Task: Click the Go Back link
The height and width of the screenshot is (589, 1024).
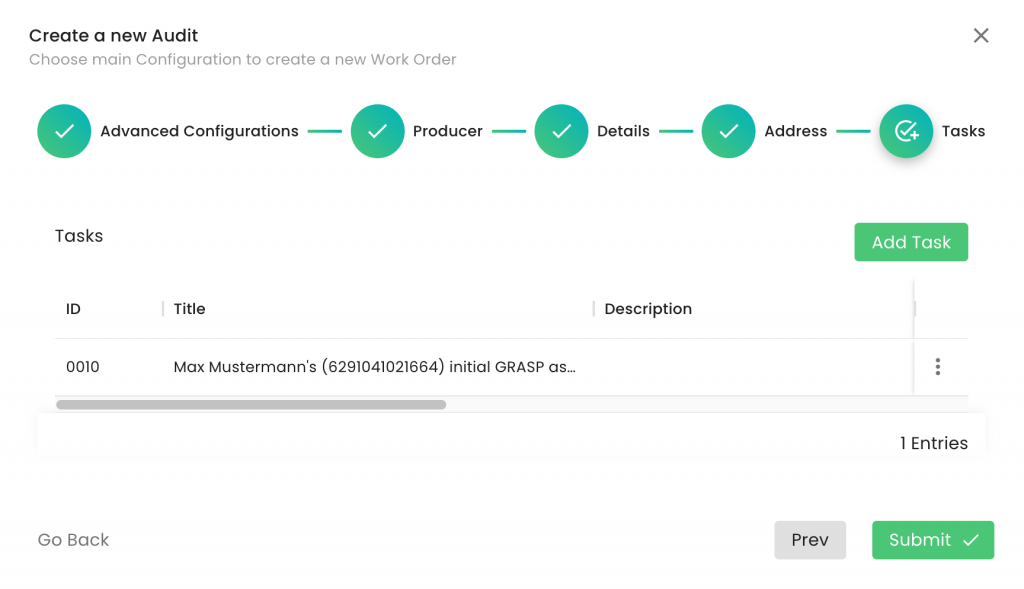Action: (73, 540)
